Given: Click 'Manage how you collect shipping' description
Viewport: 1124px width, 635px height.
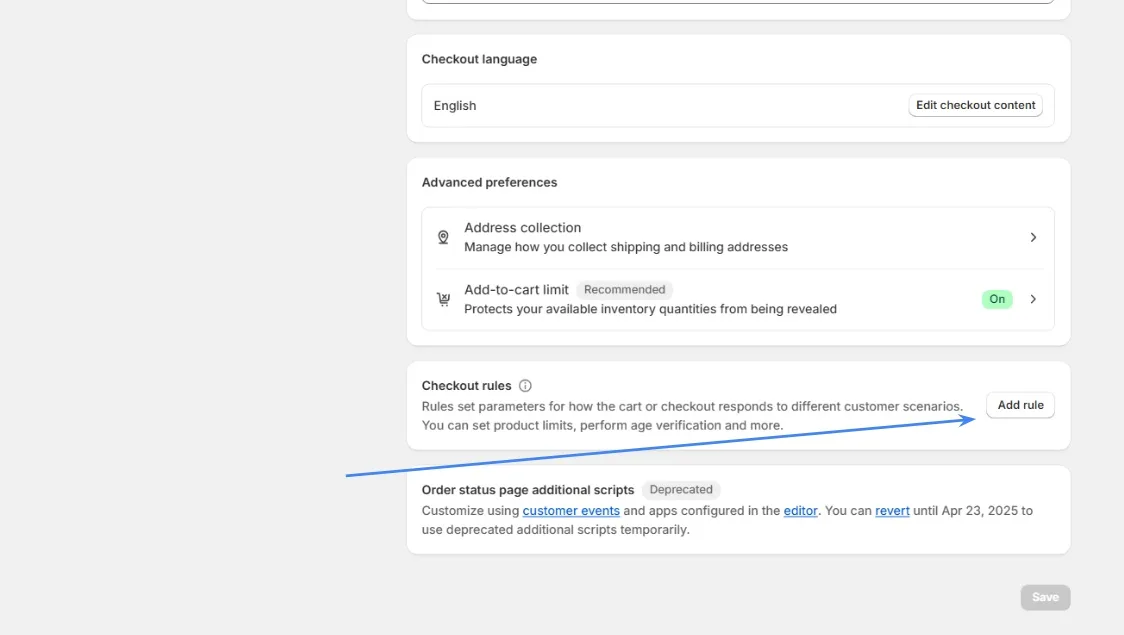Looking at the screenshot, I should pyautogui.click(x=626, y=247).
